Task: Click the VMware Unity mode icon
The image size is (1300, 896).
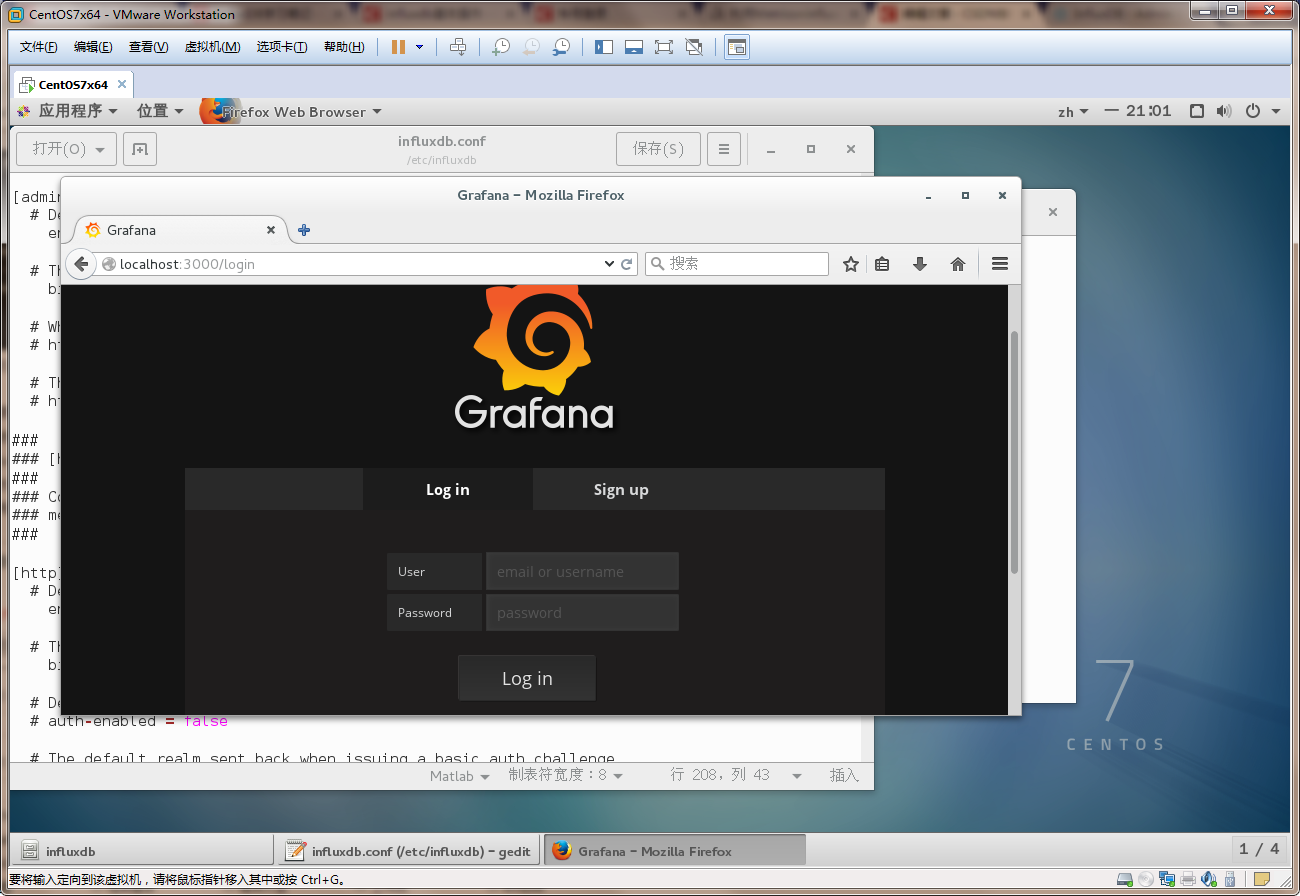Action: [x=694, y=47]
